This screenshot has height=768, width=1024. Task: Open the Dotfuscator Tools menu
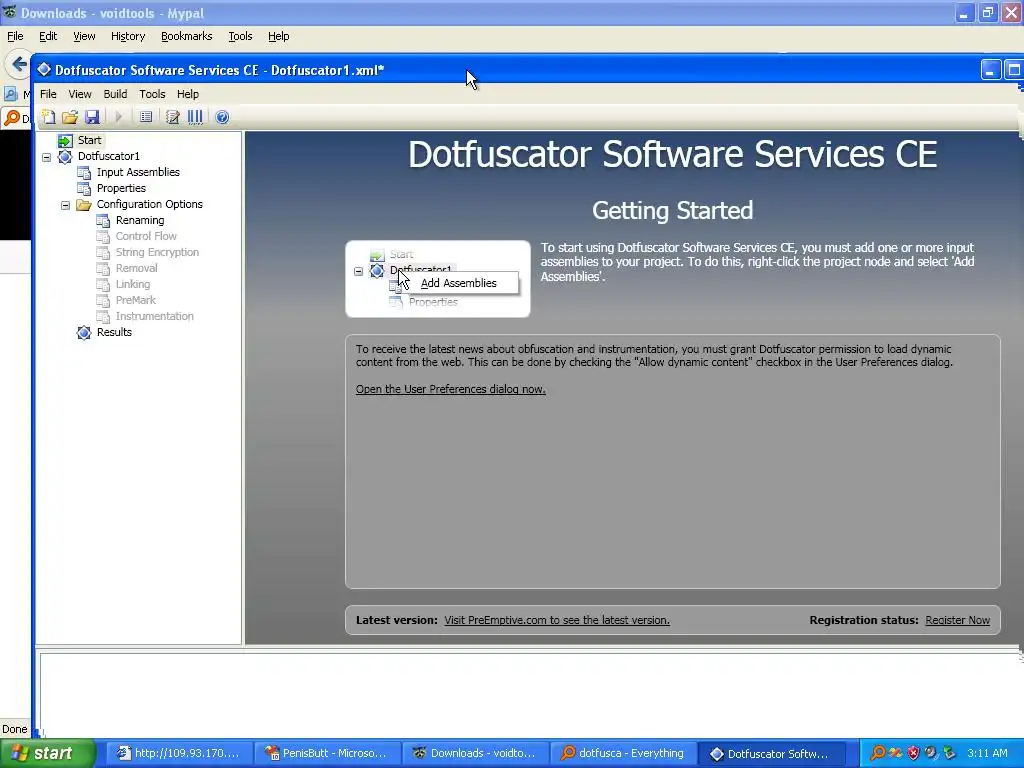point(152,94)
